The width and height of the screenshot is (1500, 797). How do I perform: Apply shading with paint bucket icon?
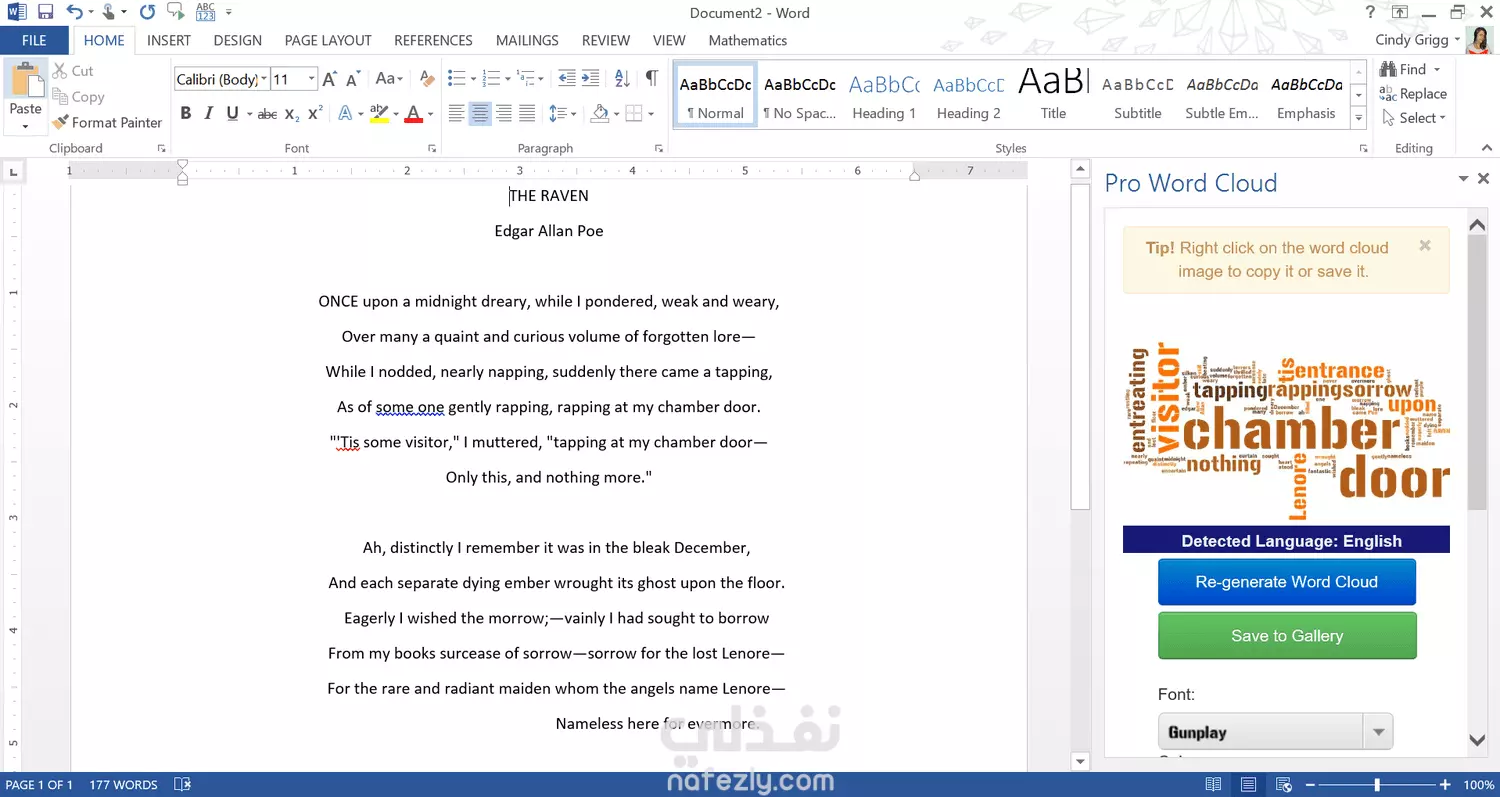[598, 114]
